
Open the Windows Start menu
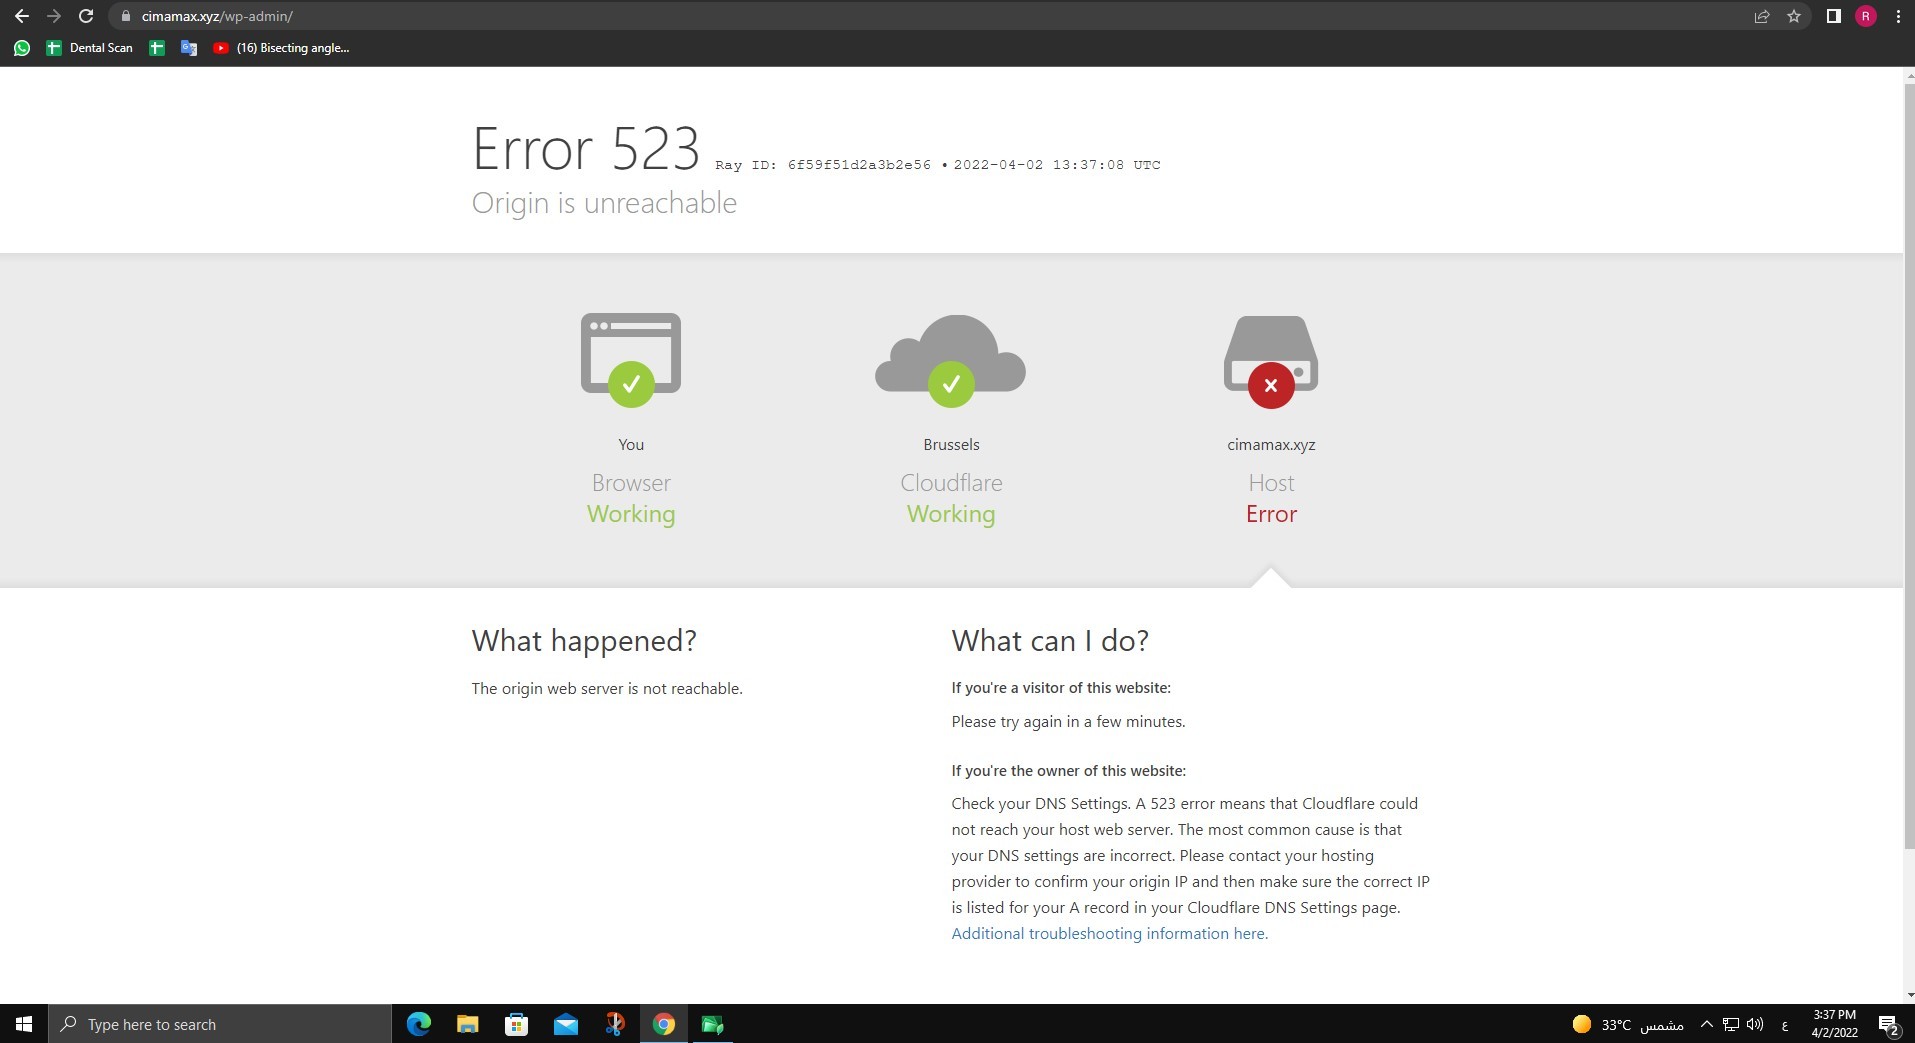click(24, 1024)
